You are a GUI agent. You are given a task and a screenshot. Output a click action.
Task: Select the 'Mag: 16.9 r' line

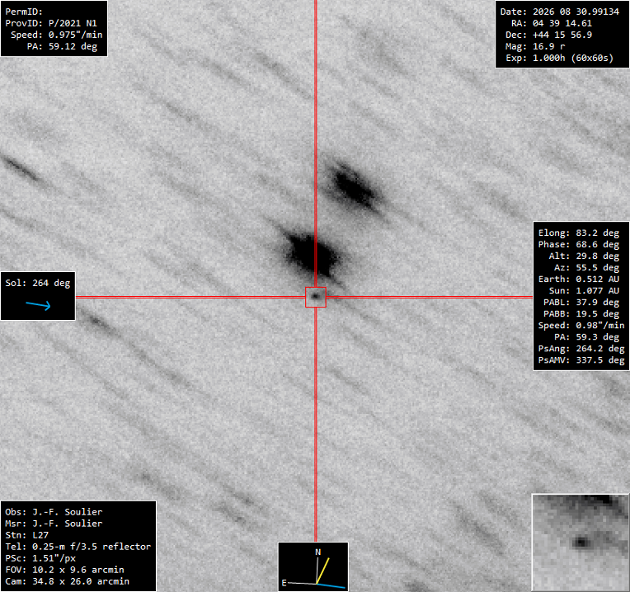coord(535,47)
